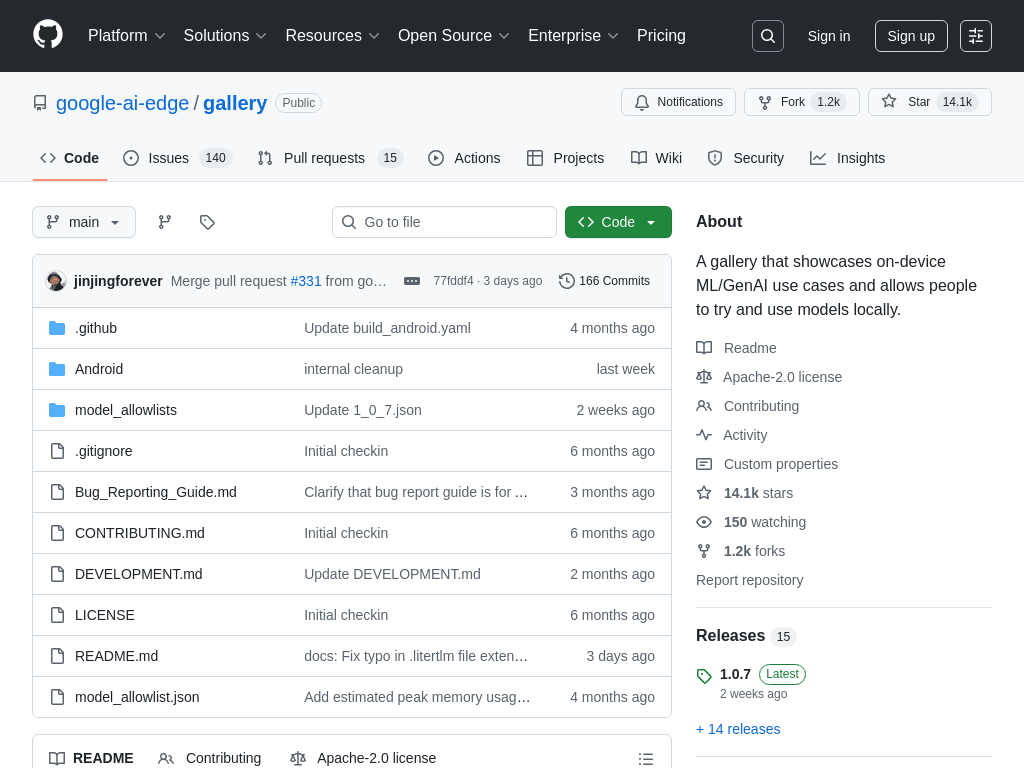Screen dimensions: 1024x768
Task: View the 166 Commits history
Action: tap(604, 281)
